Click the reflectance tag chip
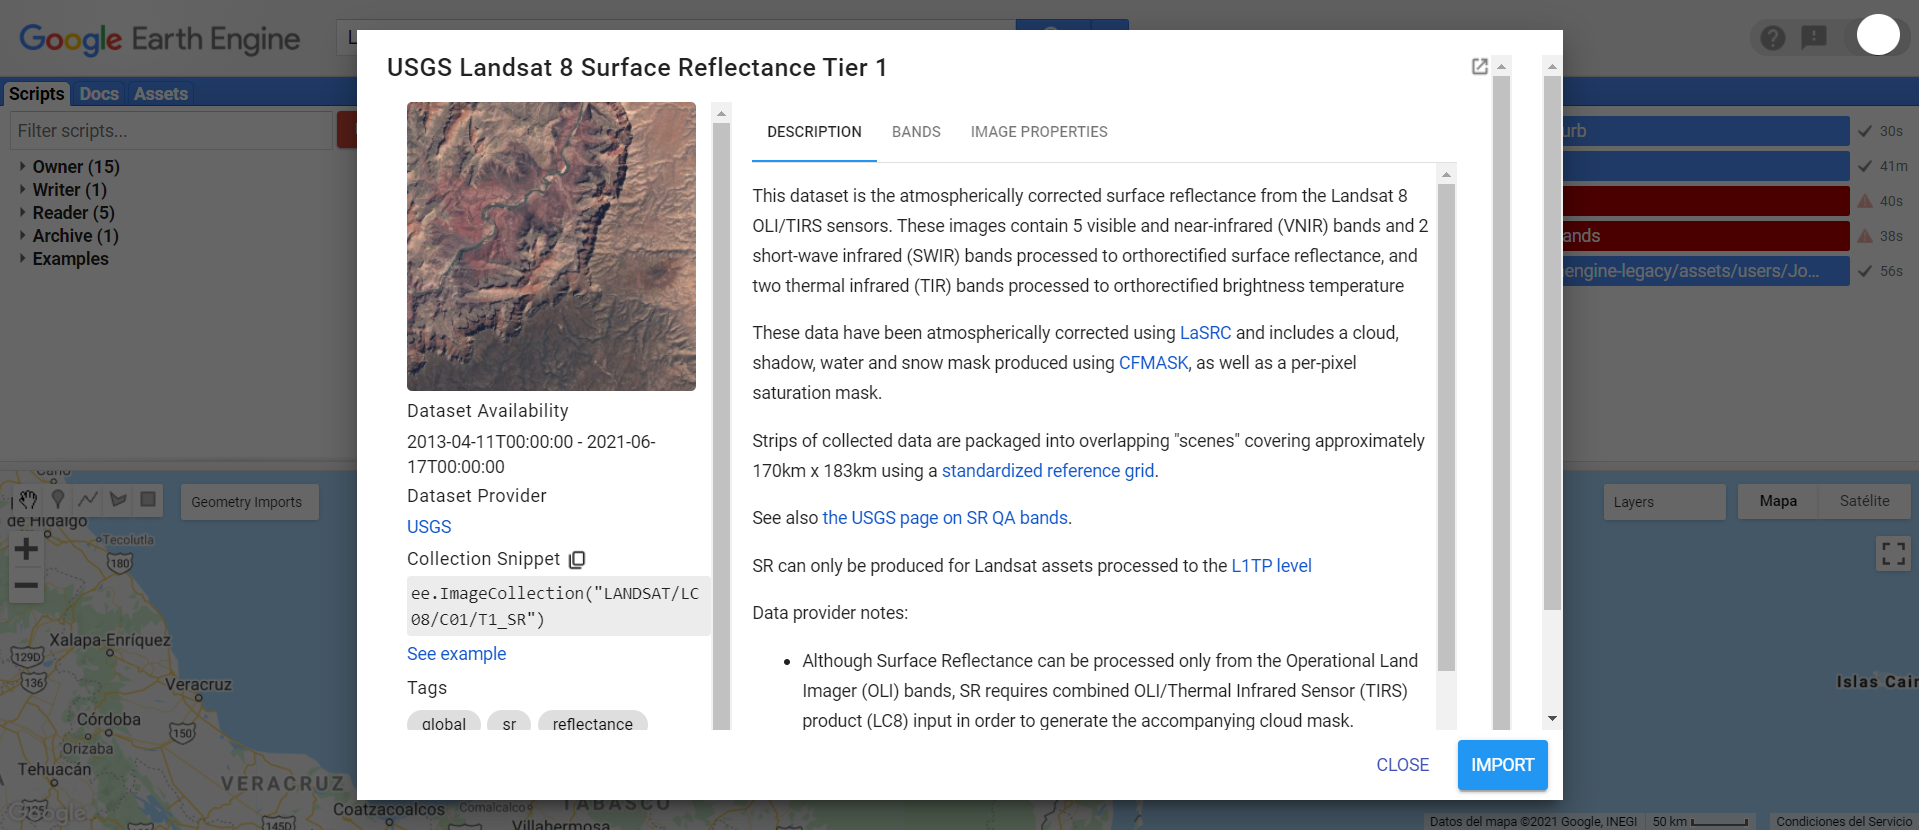The width and height of the screenshot is (1919, 830). pos(593,722)
